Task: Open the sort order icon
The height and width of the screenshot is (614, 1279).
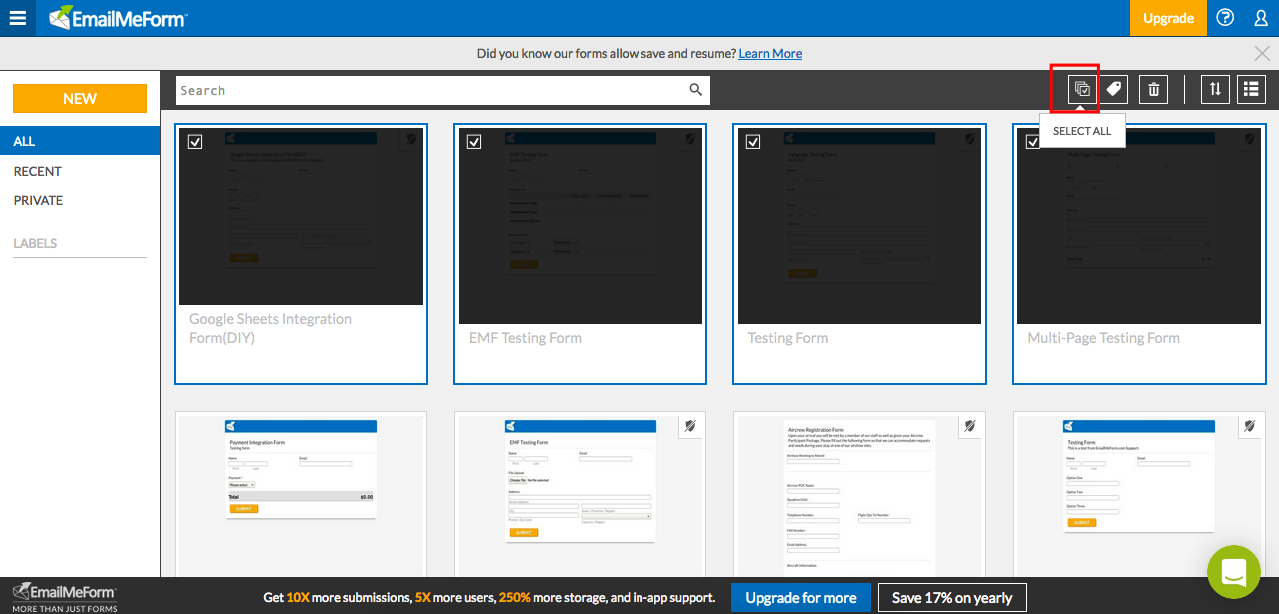Action: coord(1215,89)
